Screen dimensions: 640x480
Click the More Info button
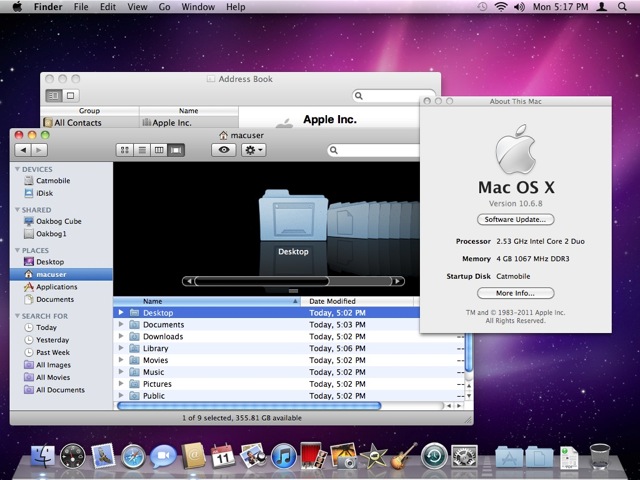(x=516, y=293)
